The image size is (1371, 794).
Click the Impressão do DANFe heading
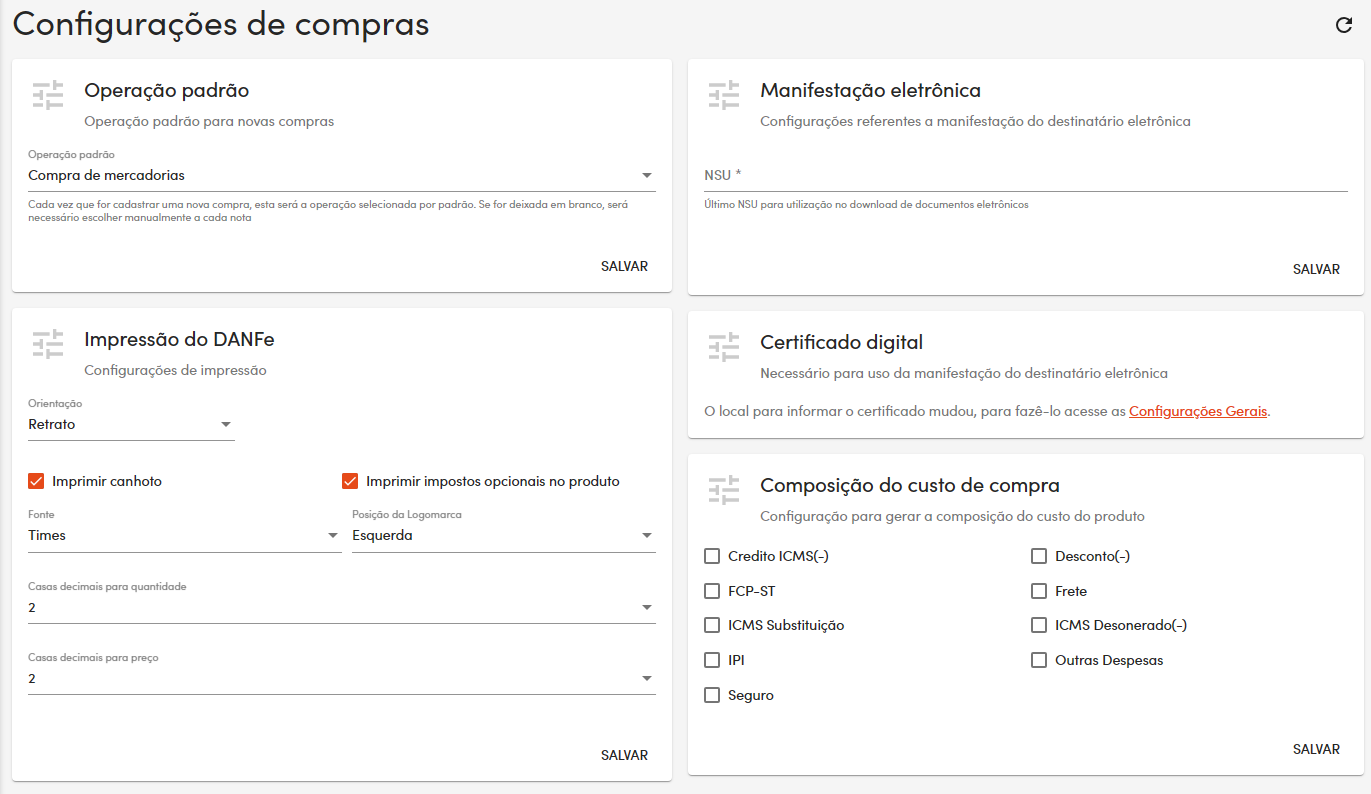[179, 340]
